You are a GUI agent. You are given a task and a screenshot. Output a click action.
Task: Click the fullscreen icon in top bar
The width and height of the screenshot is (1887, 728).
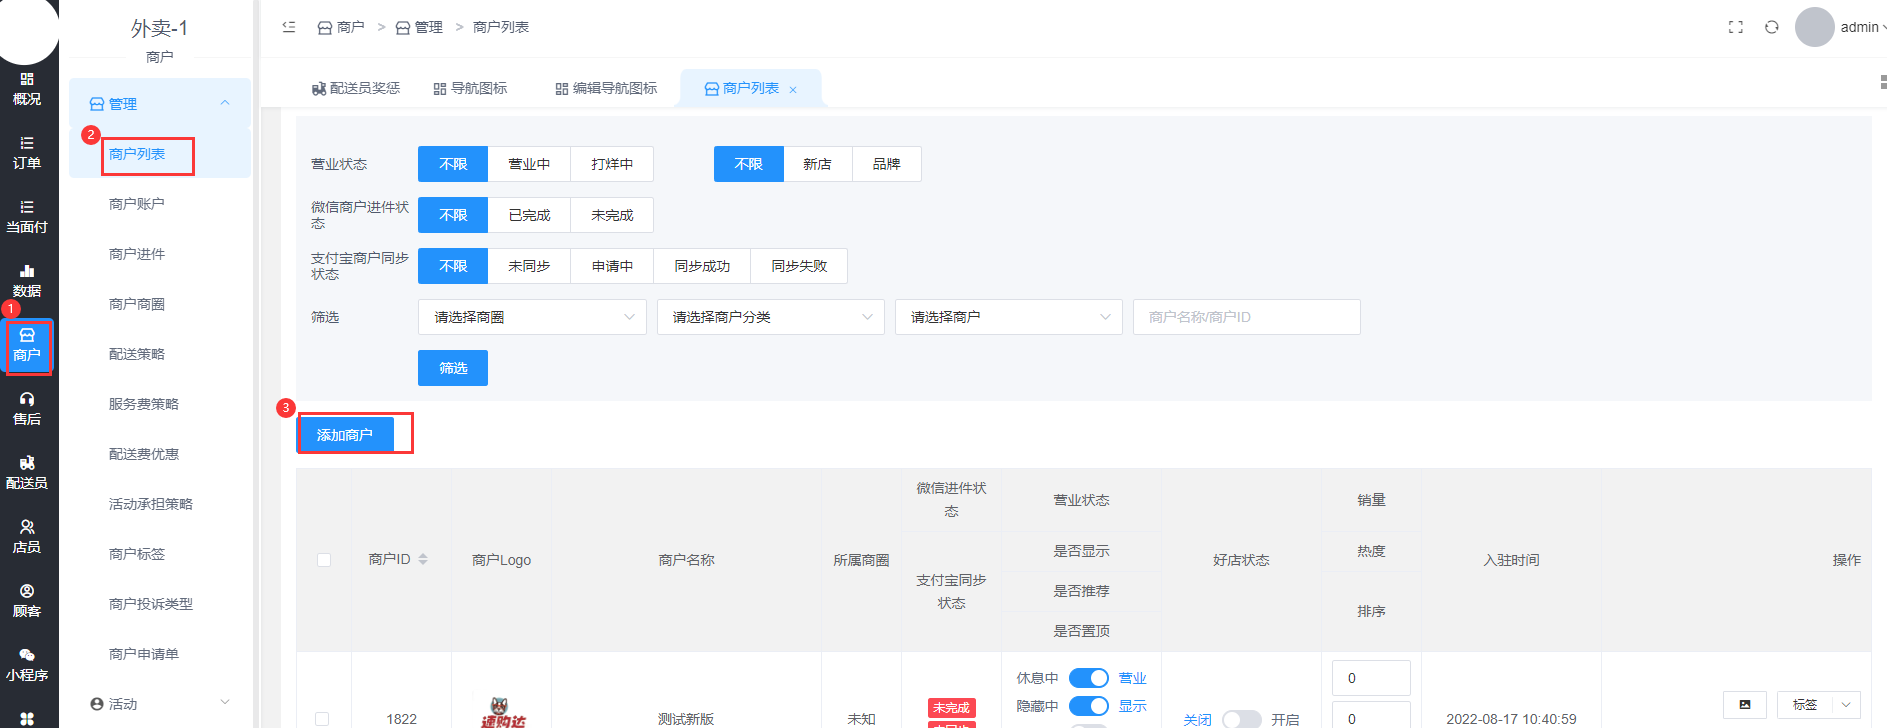coord(1736,27)
